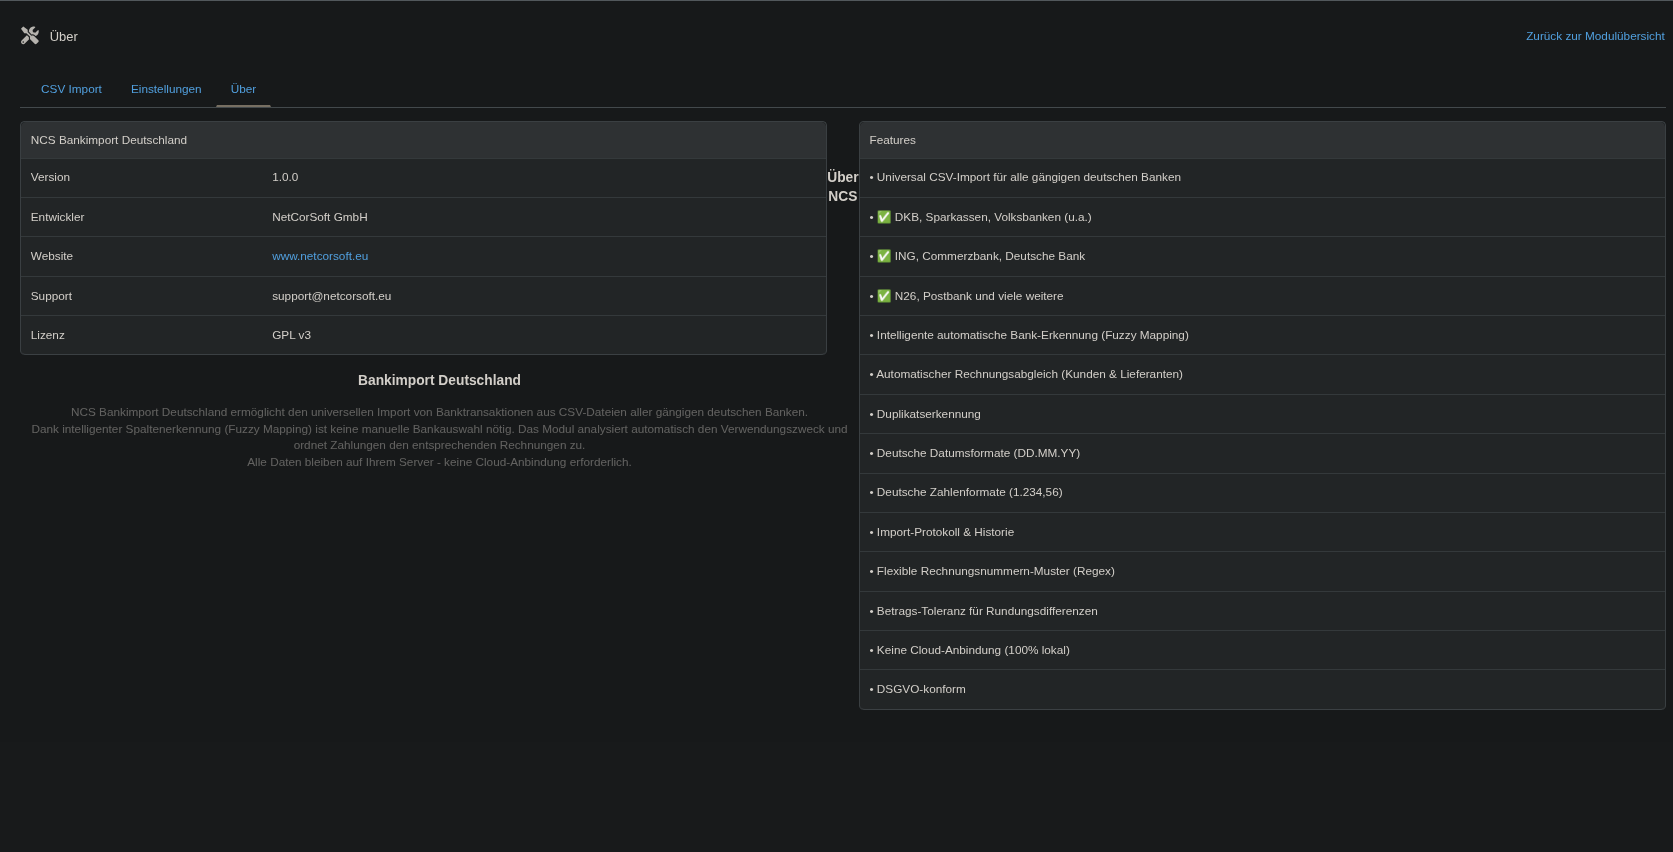Go back via Zurück zur Modulübersicht link
Image resolution: width=1673 pixels, height=852 pixels.
[1594, 36]
